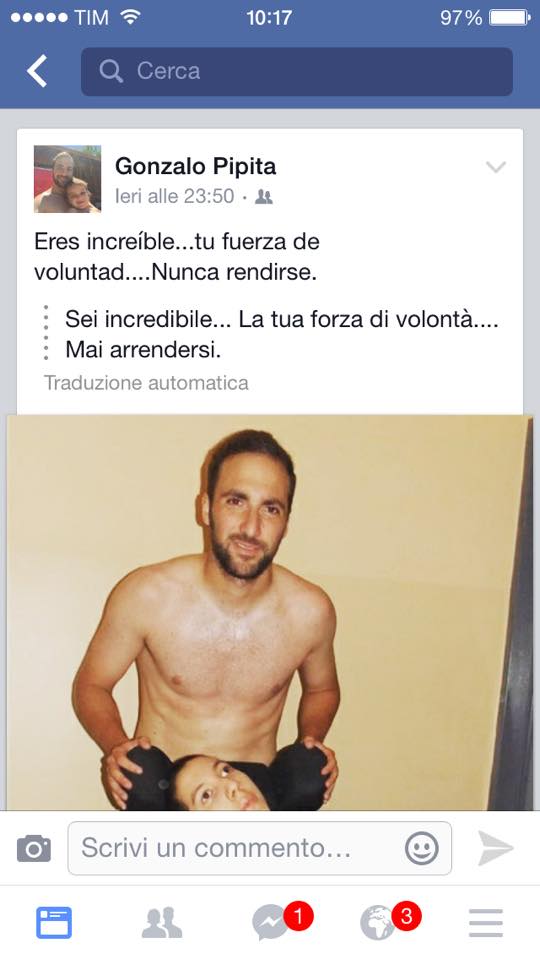
Task: Open the Friend Requests tab icon
Action: tap(162, 923)
